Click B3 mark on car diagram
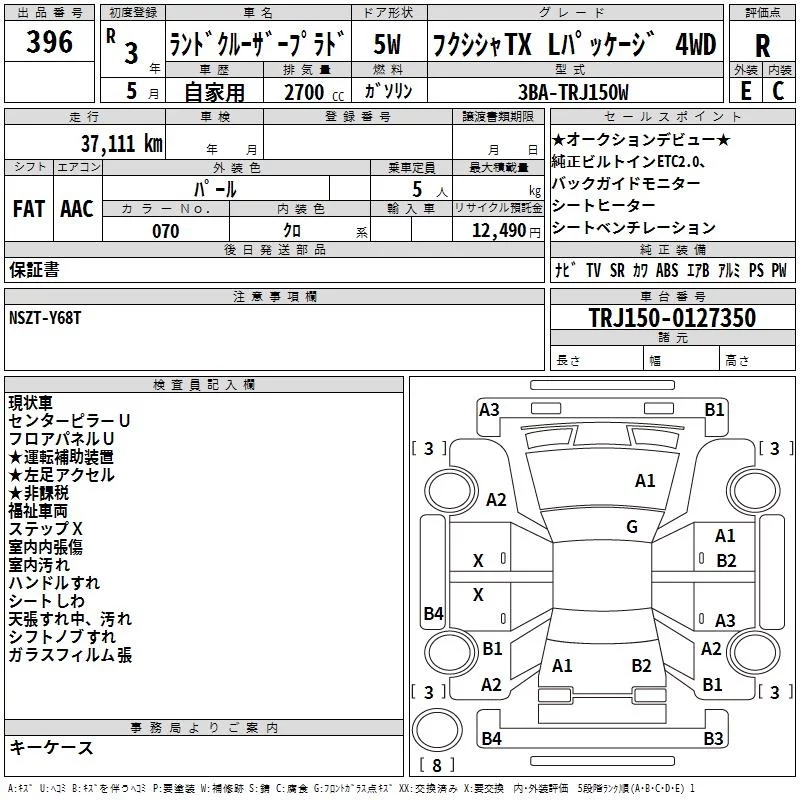The image size is (800, 800). click(713, 738)
